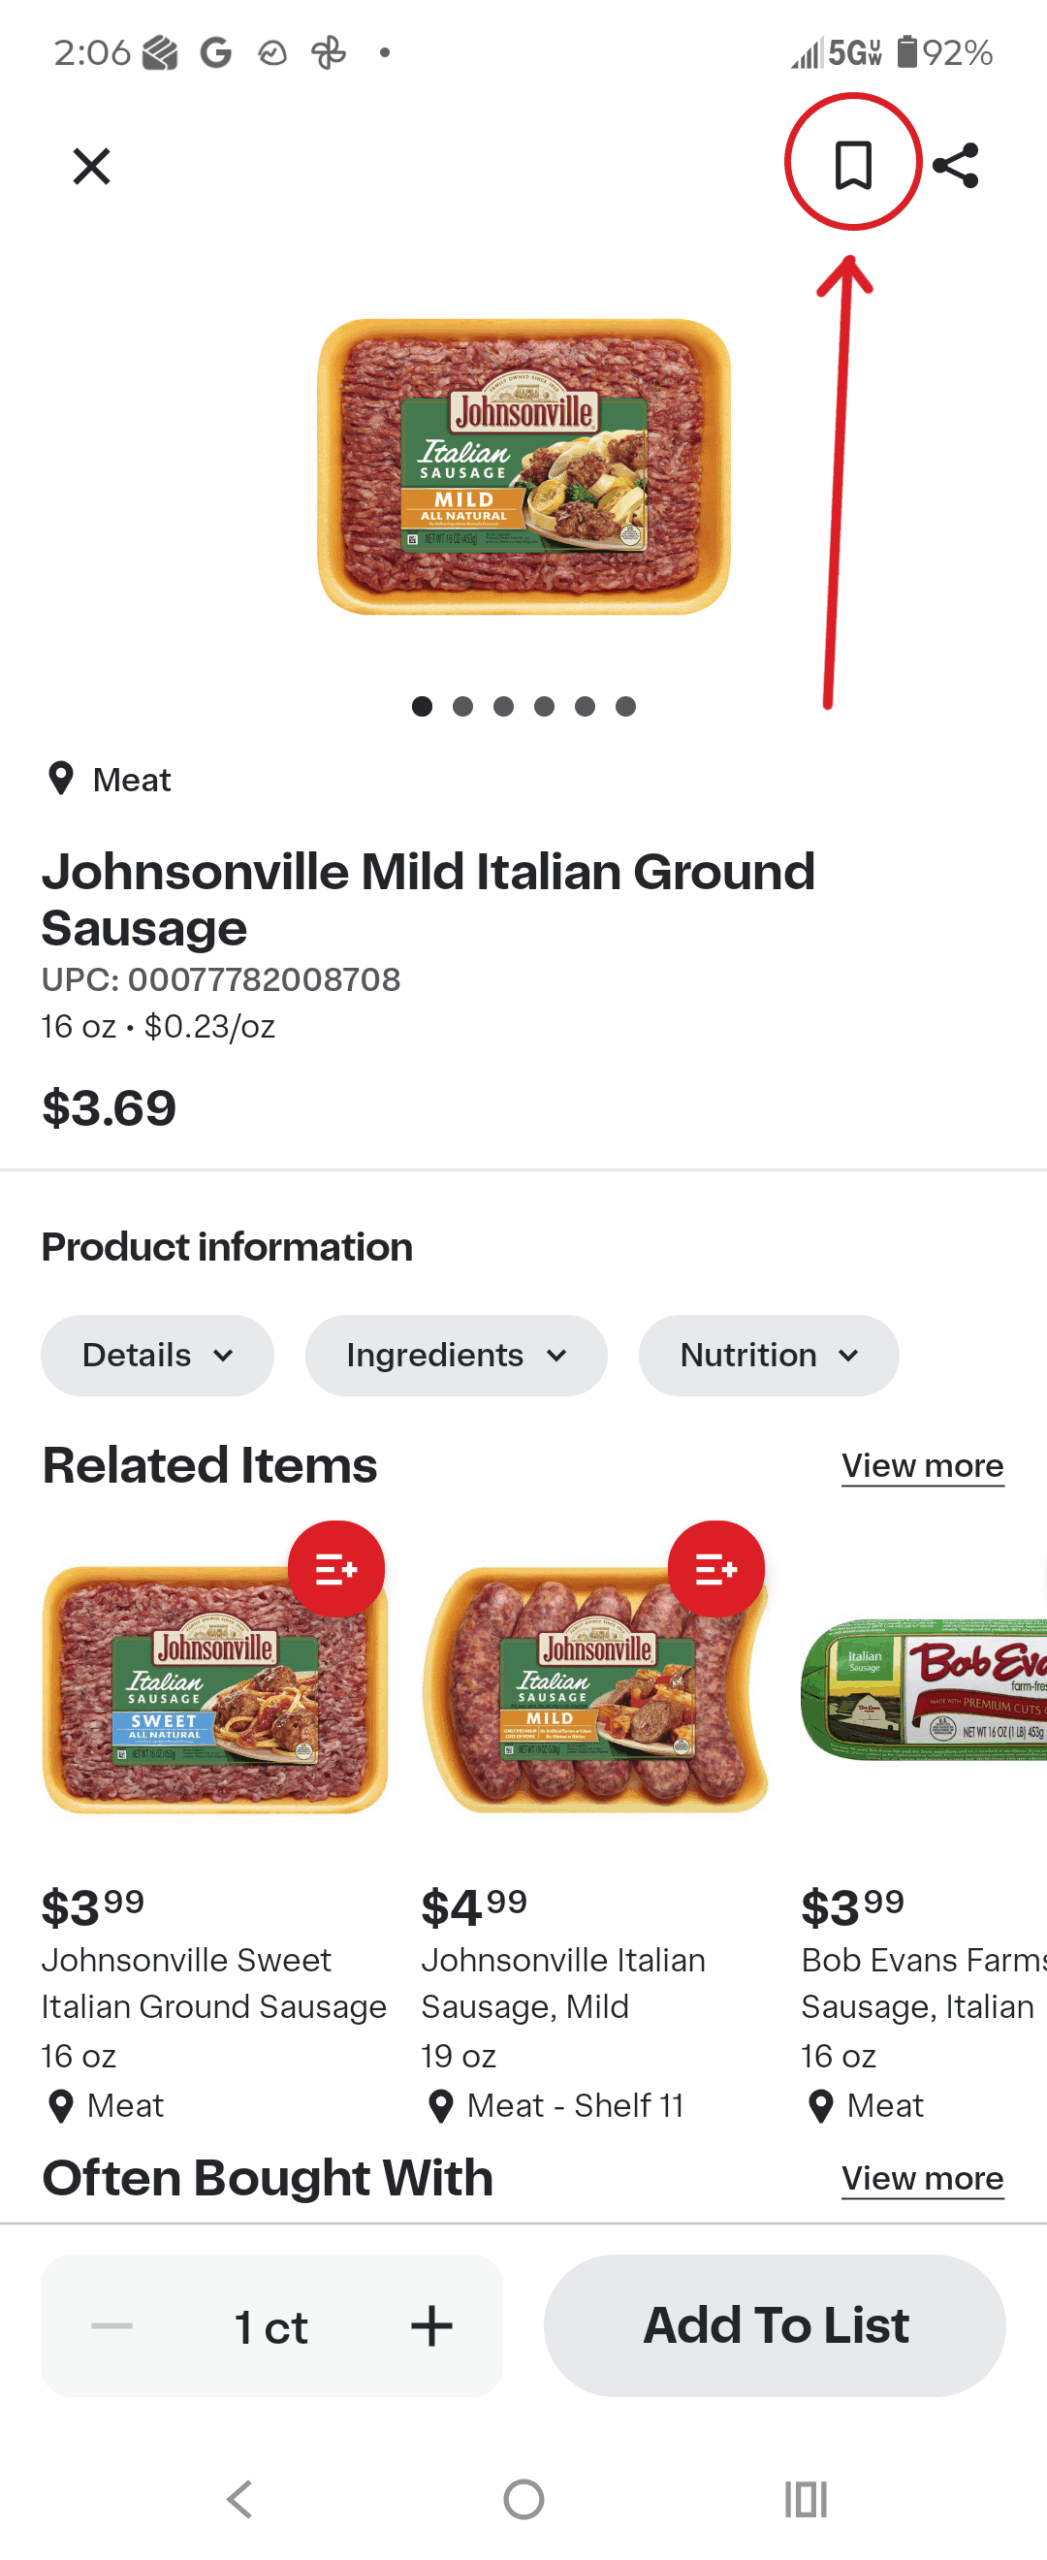Jump to the second product image dot
This screenshot has height=2560, width=1047.
[463, 706]
